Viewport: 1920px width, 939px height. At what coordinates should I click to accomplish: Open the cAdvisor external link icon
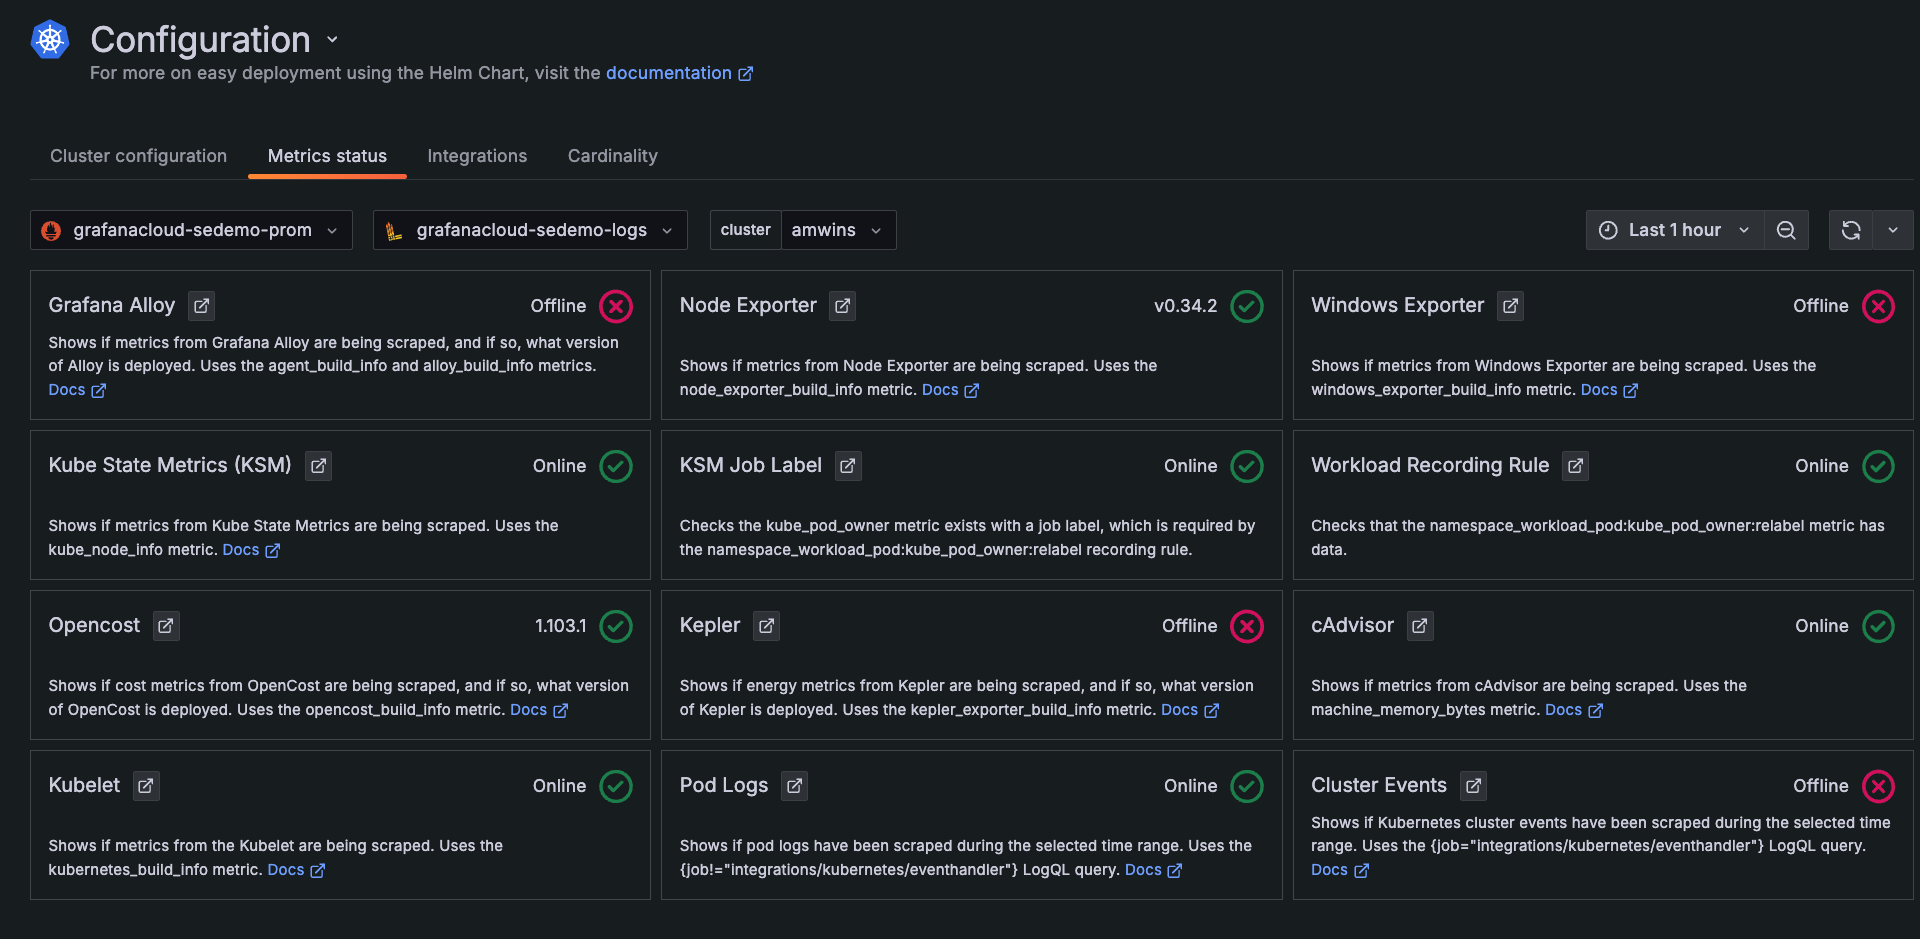(x=1419, y=626)
